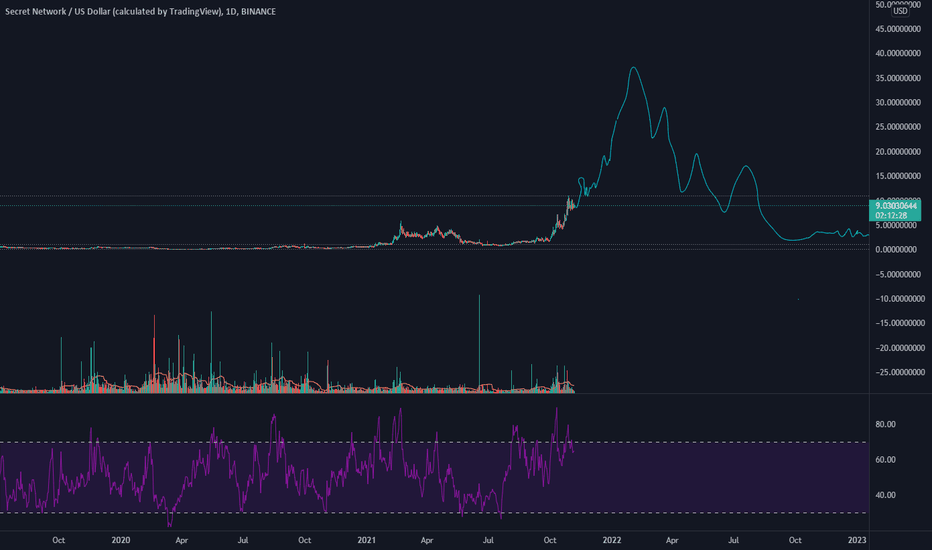Click the Jul label between 2022 and 2023

pyautogui.click(x=733, y=540)
